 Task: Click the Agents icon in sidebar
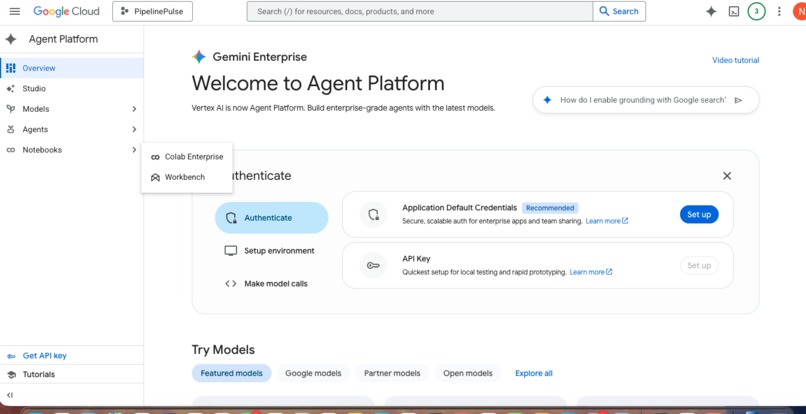click(11, 130)
